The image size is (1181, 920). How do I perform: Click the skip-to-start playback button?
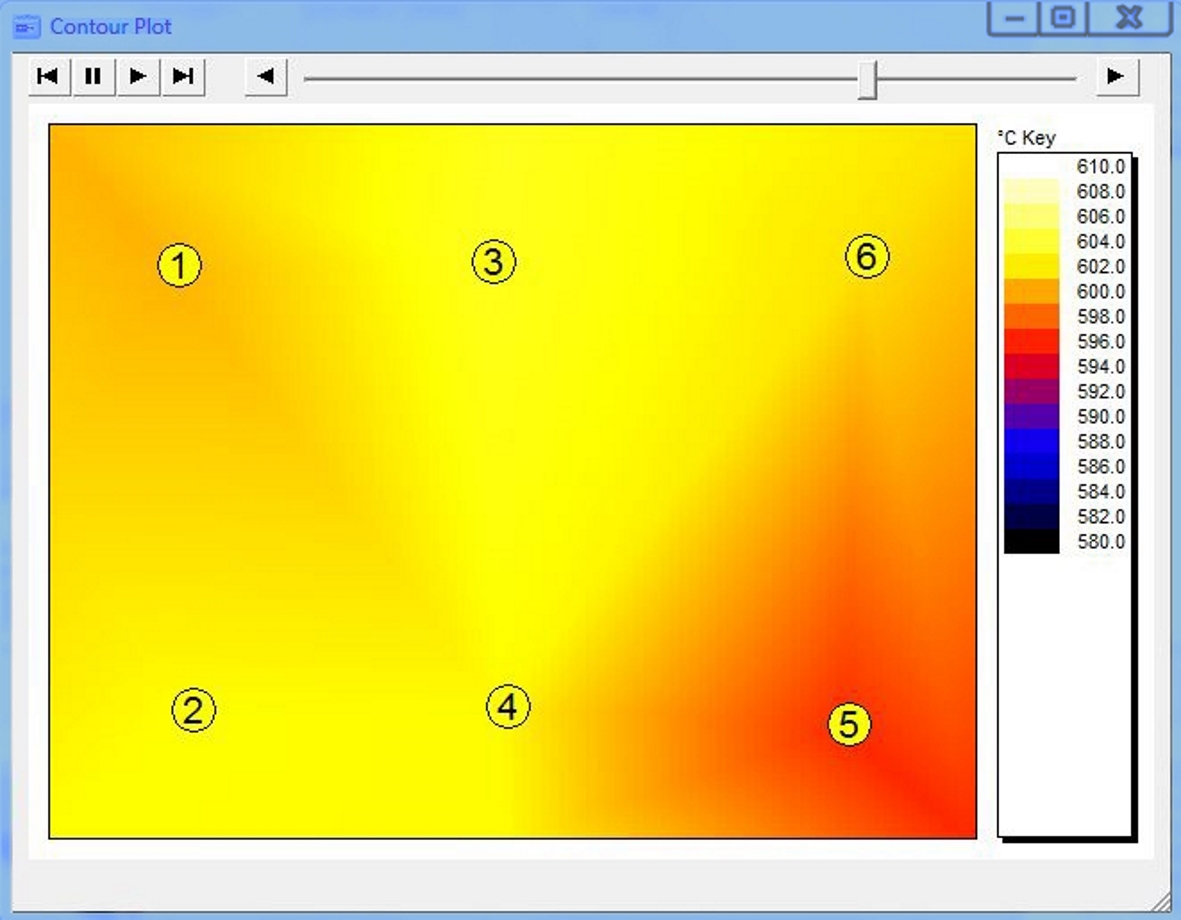[x=46, y=76]
